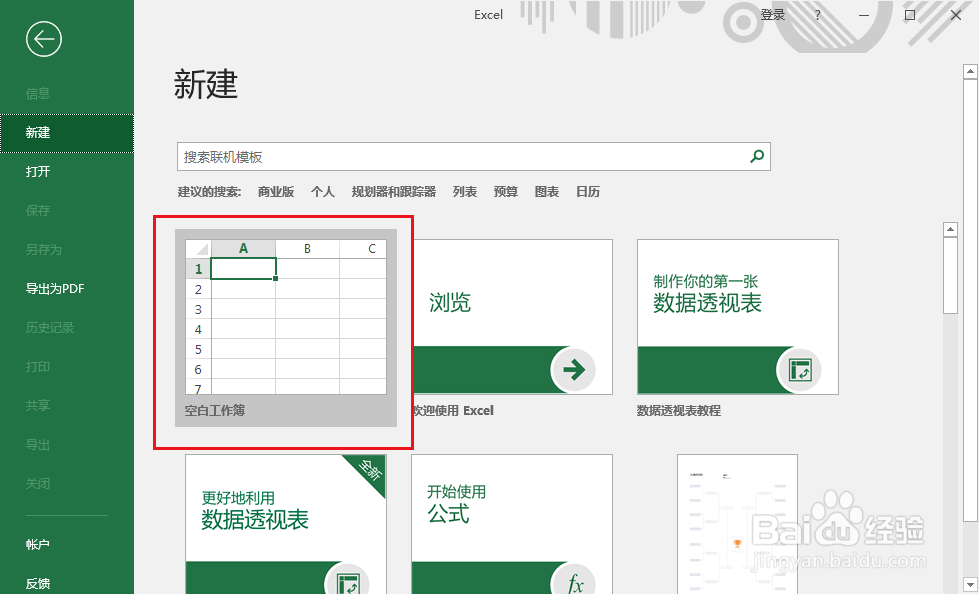Click the 登录 sign-in button
Viewport: 979px width, 594px height.
pos(772,16)
